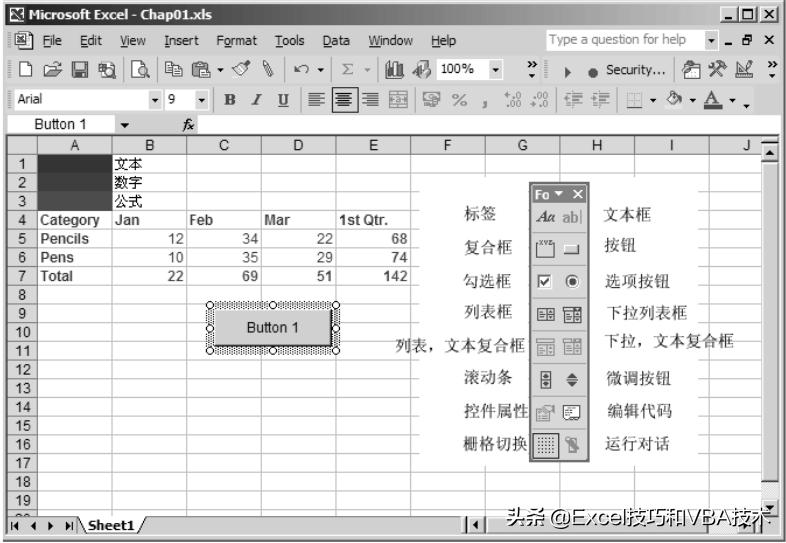Open the Insert menu
The image size is (786, 543).
click(x=181, y=41)
